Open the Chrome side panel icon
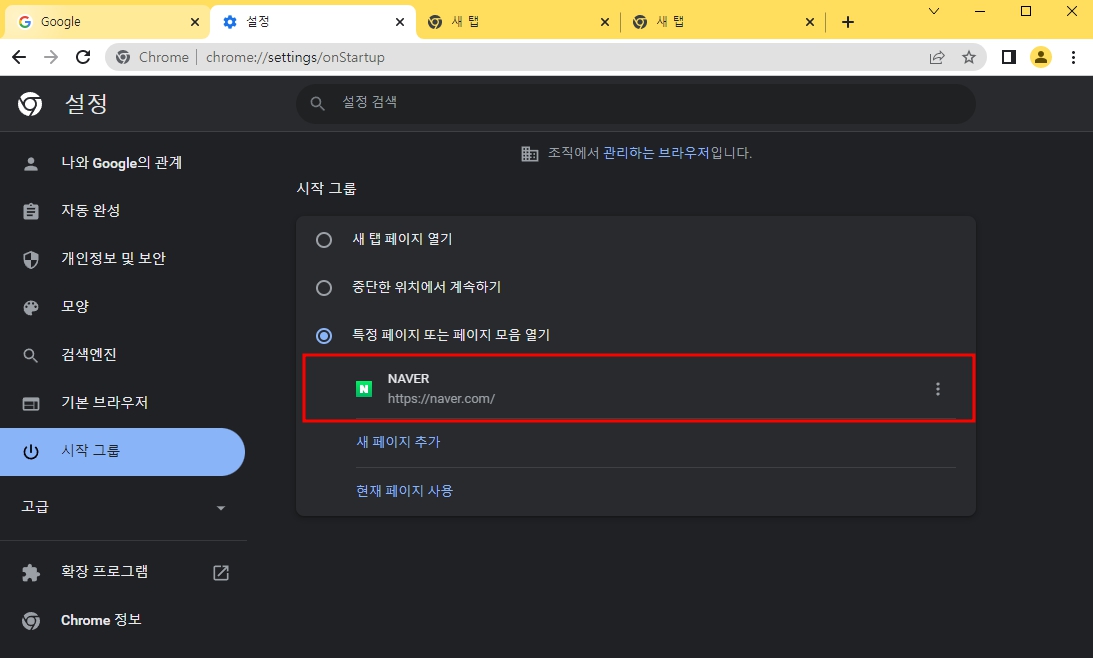Viewport: 1093px width, 658px height. tap(1009, 57)
